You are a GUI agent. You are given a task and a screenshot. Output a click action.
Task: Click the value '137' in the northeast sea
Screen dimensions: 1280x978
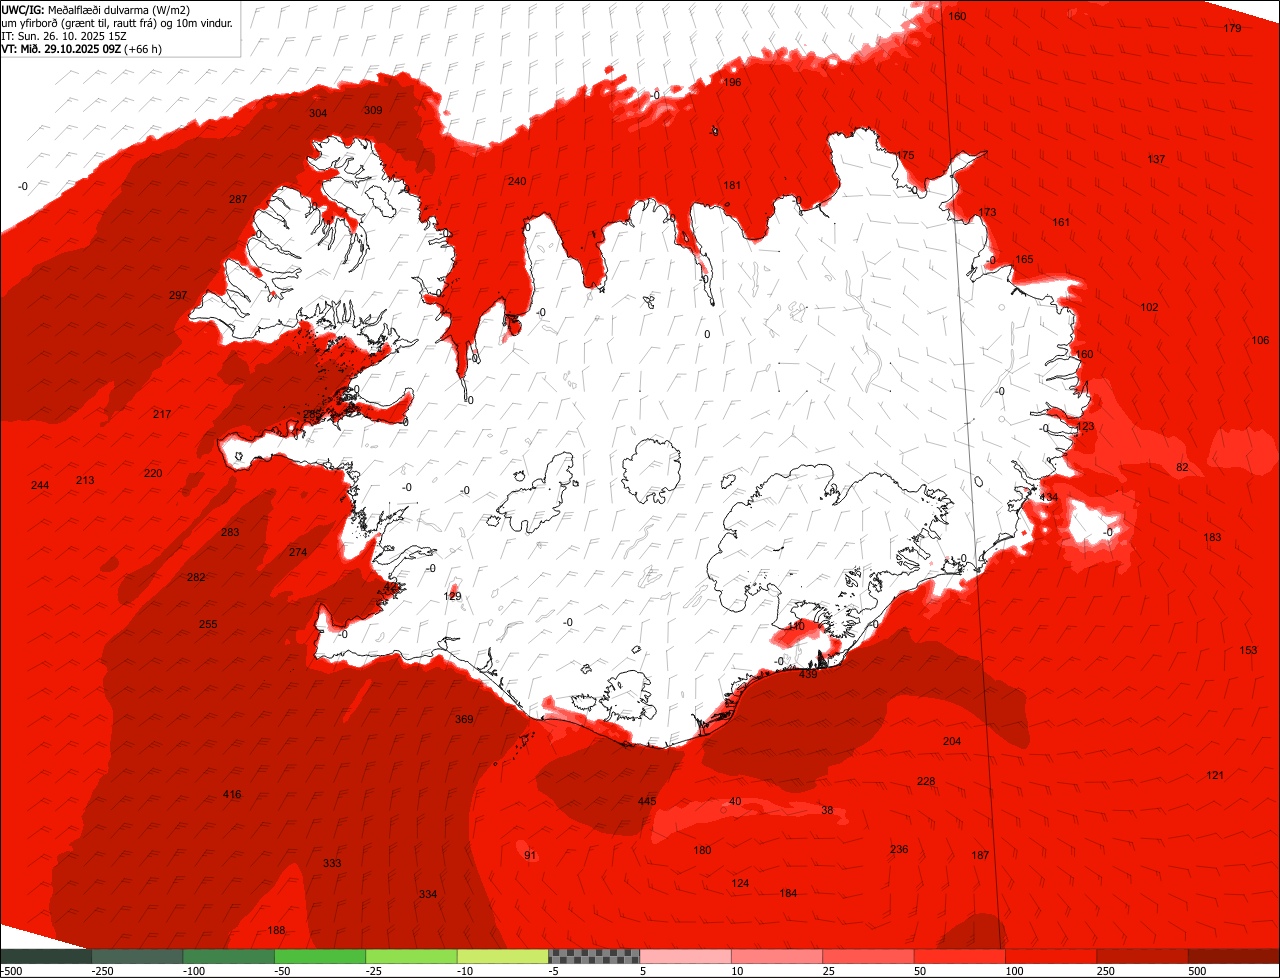[x=1156, y=159]
